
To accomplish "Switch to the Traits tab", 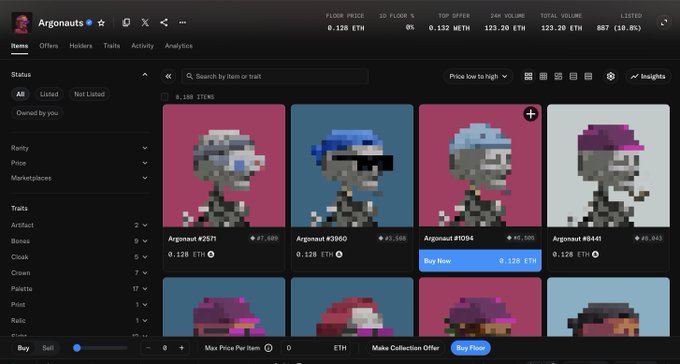I will tap(111, 46).
